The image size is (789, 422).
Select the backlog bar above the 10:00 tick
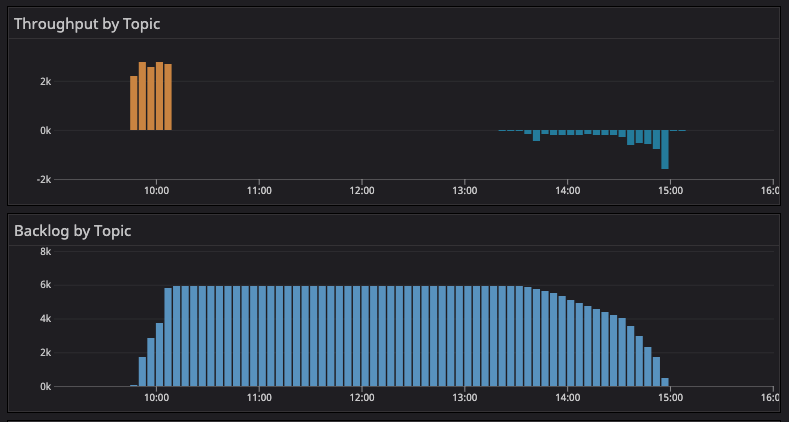[159, 355]
